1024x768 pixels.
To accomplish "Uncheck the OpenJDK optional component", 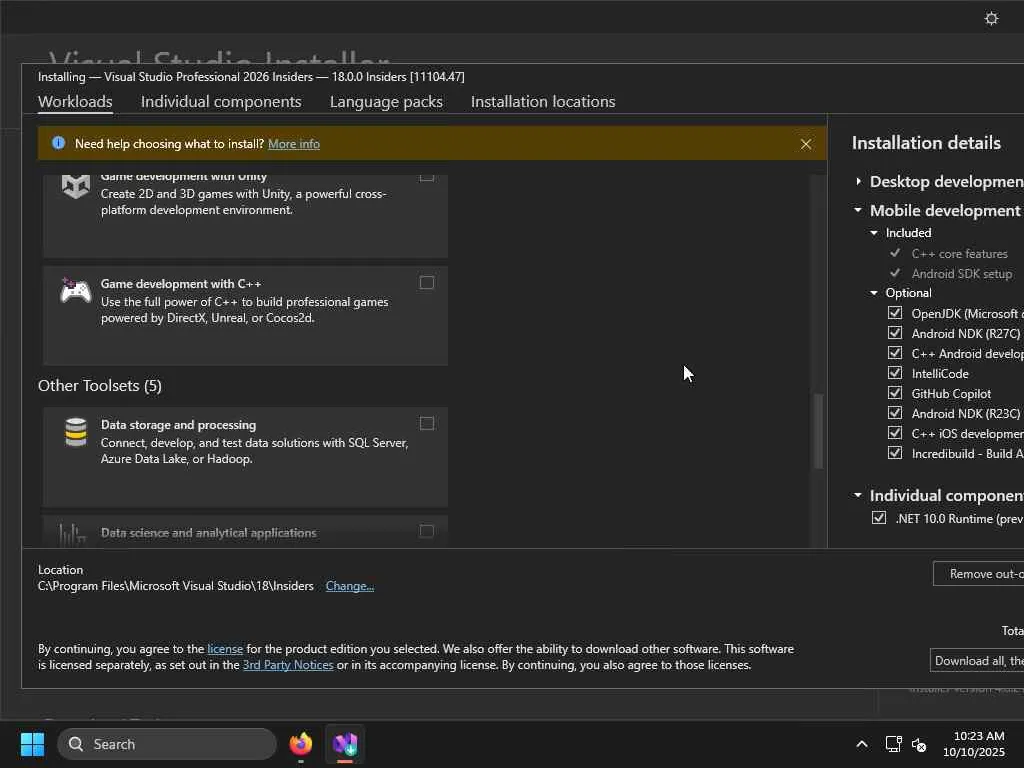I will click(895, 313).
